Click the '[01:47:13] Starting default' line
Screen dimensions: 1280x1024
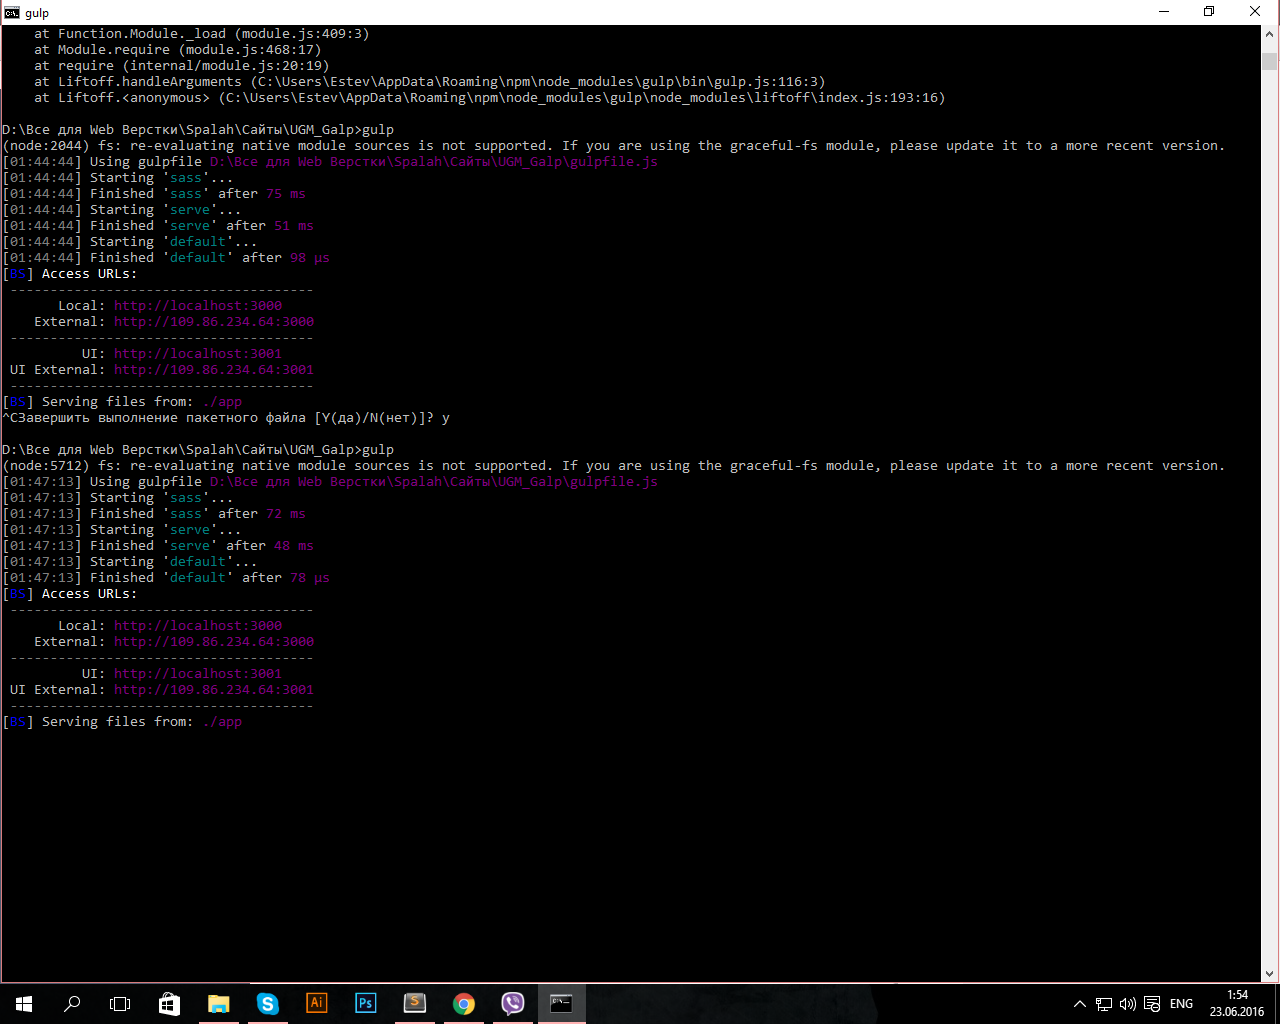pos(130,562)
